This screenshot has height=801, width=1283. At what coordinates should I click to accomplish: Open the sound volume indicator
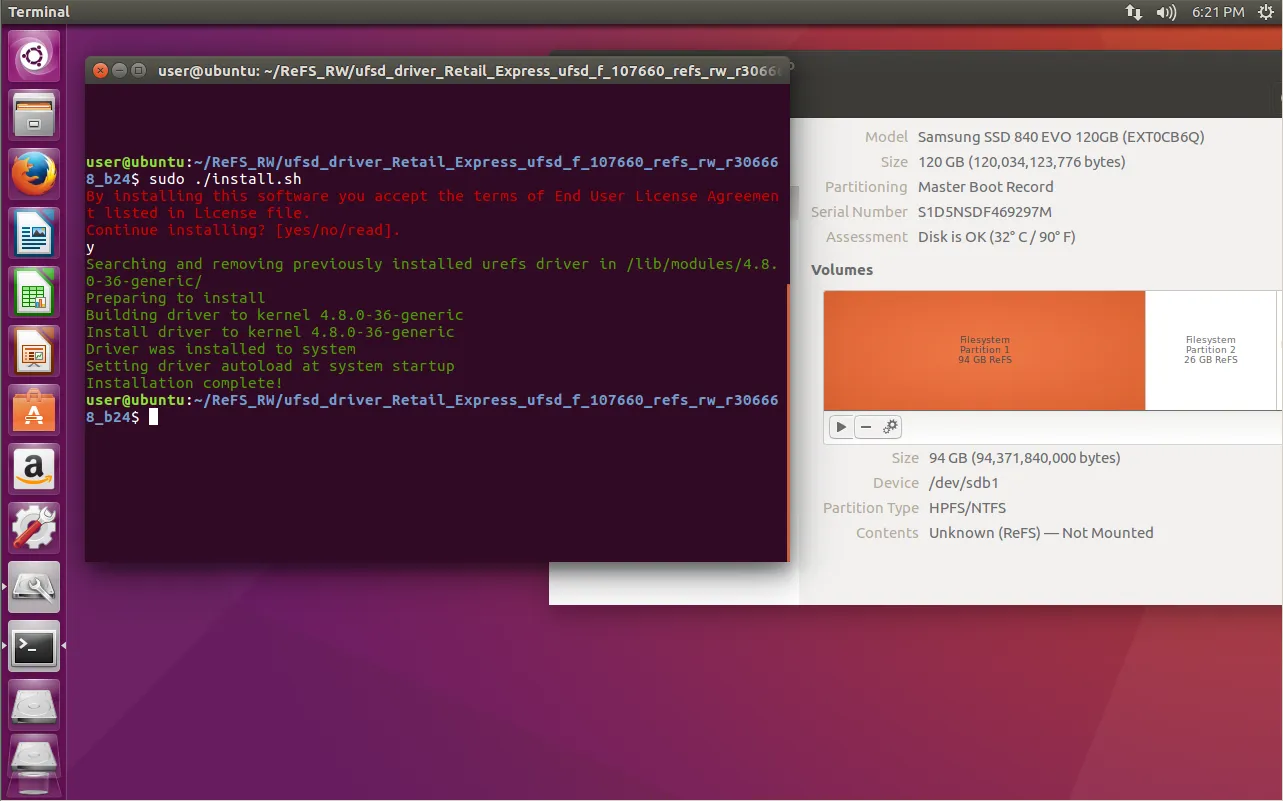pyautogui.click(x=1165, y=12)
